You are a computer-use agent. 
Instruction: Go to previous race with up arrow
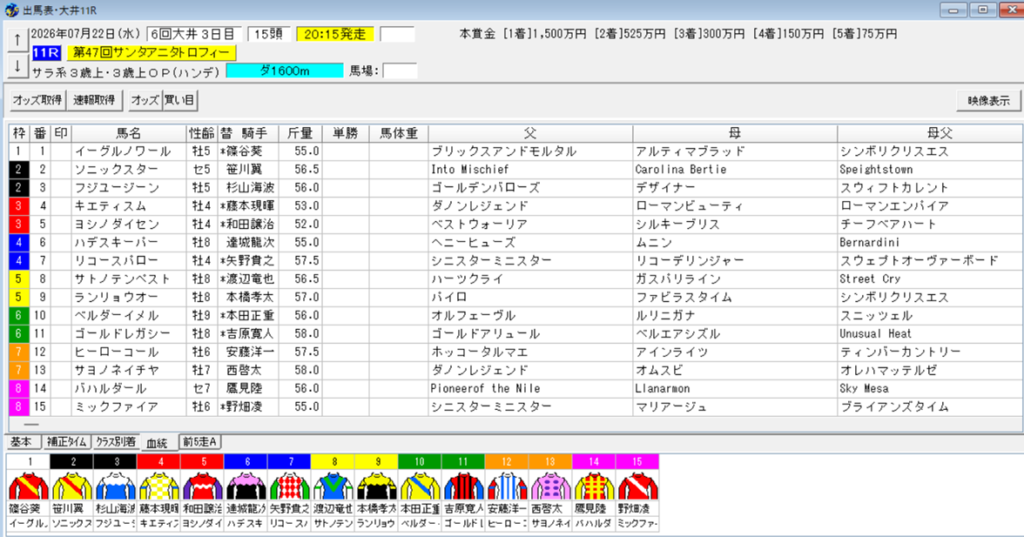click(x=17, y=40)
